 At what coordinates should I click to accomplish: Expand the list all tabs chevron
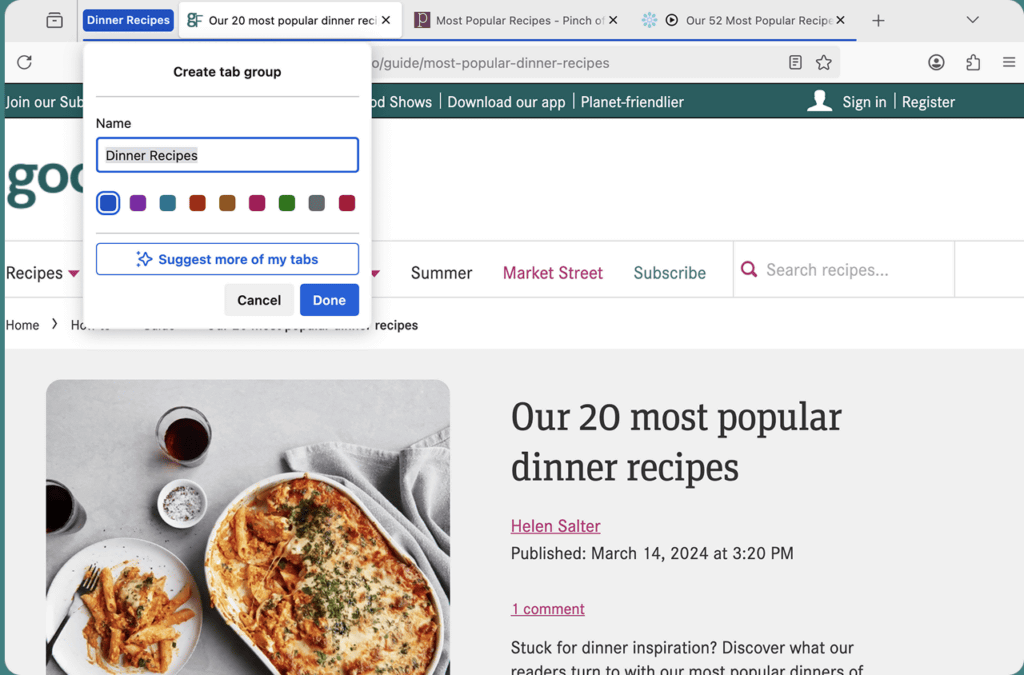click(972, 20)
